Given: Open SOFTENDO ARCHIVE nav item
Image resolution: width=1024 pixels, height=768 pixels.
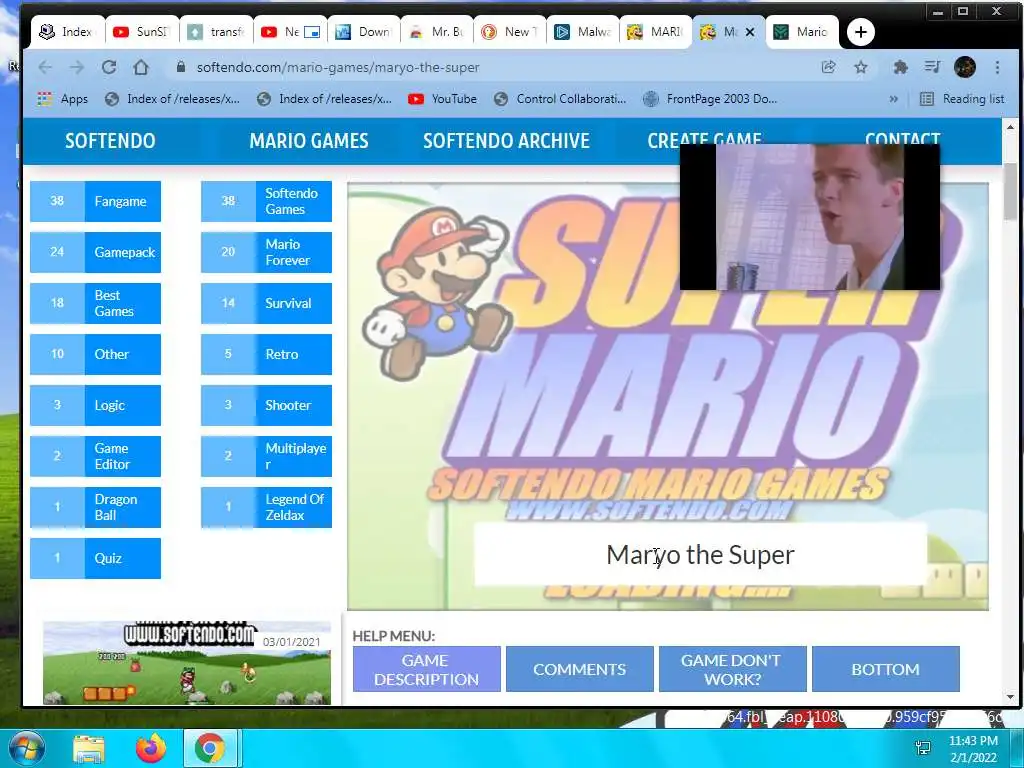Looking at the screenshot, I should (506, 140).
